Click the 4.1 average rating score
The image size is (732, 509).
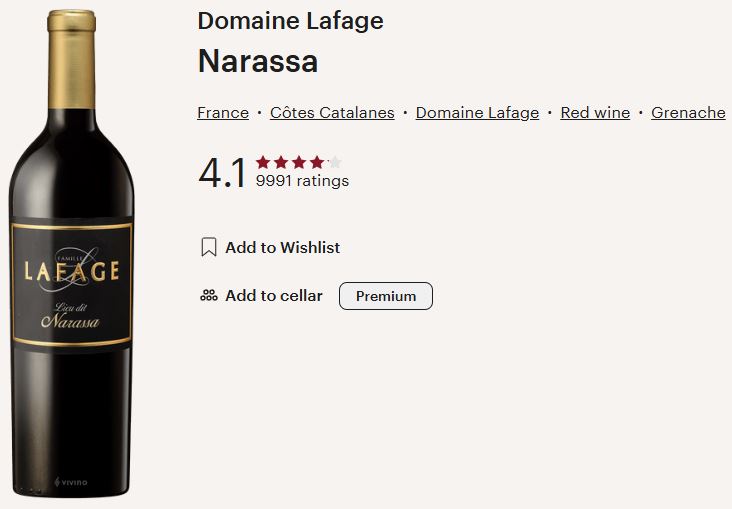coord(222,173)
